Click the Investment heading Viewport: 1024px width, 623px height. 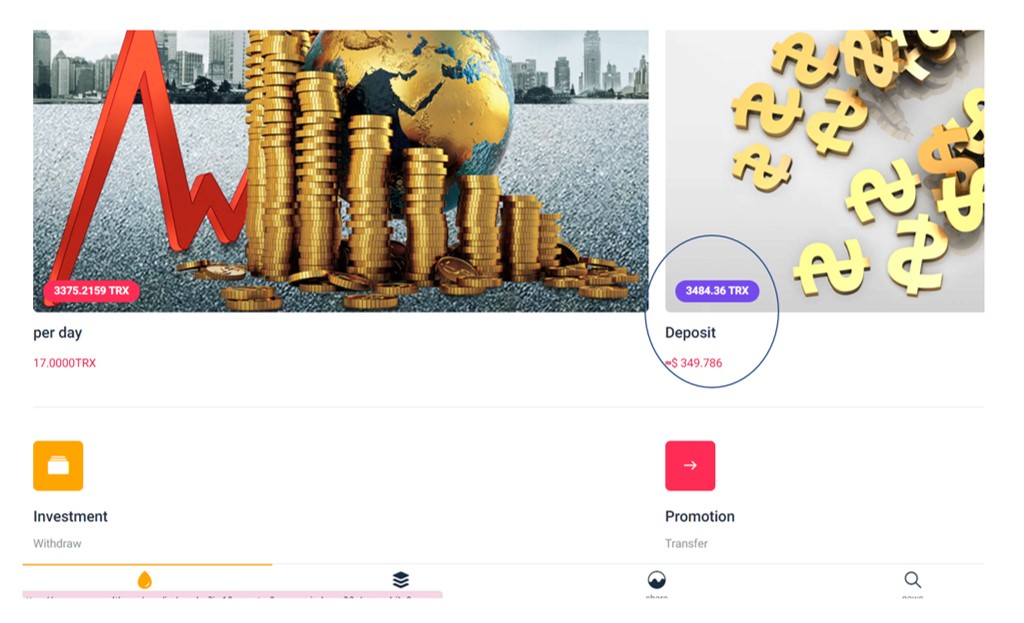point(71,517)
